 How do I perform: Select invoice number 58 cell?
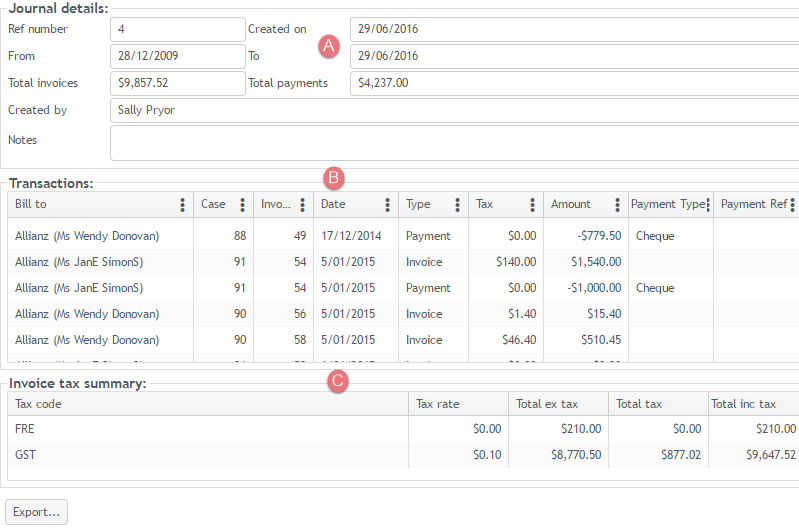coord(300,340)
